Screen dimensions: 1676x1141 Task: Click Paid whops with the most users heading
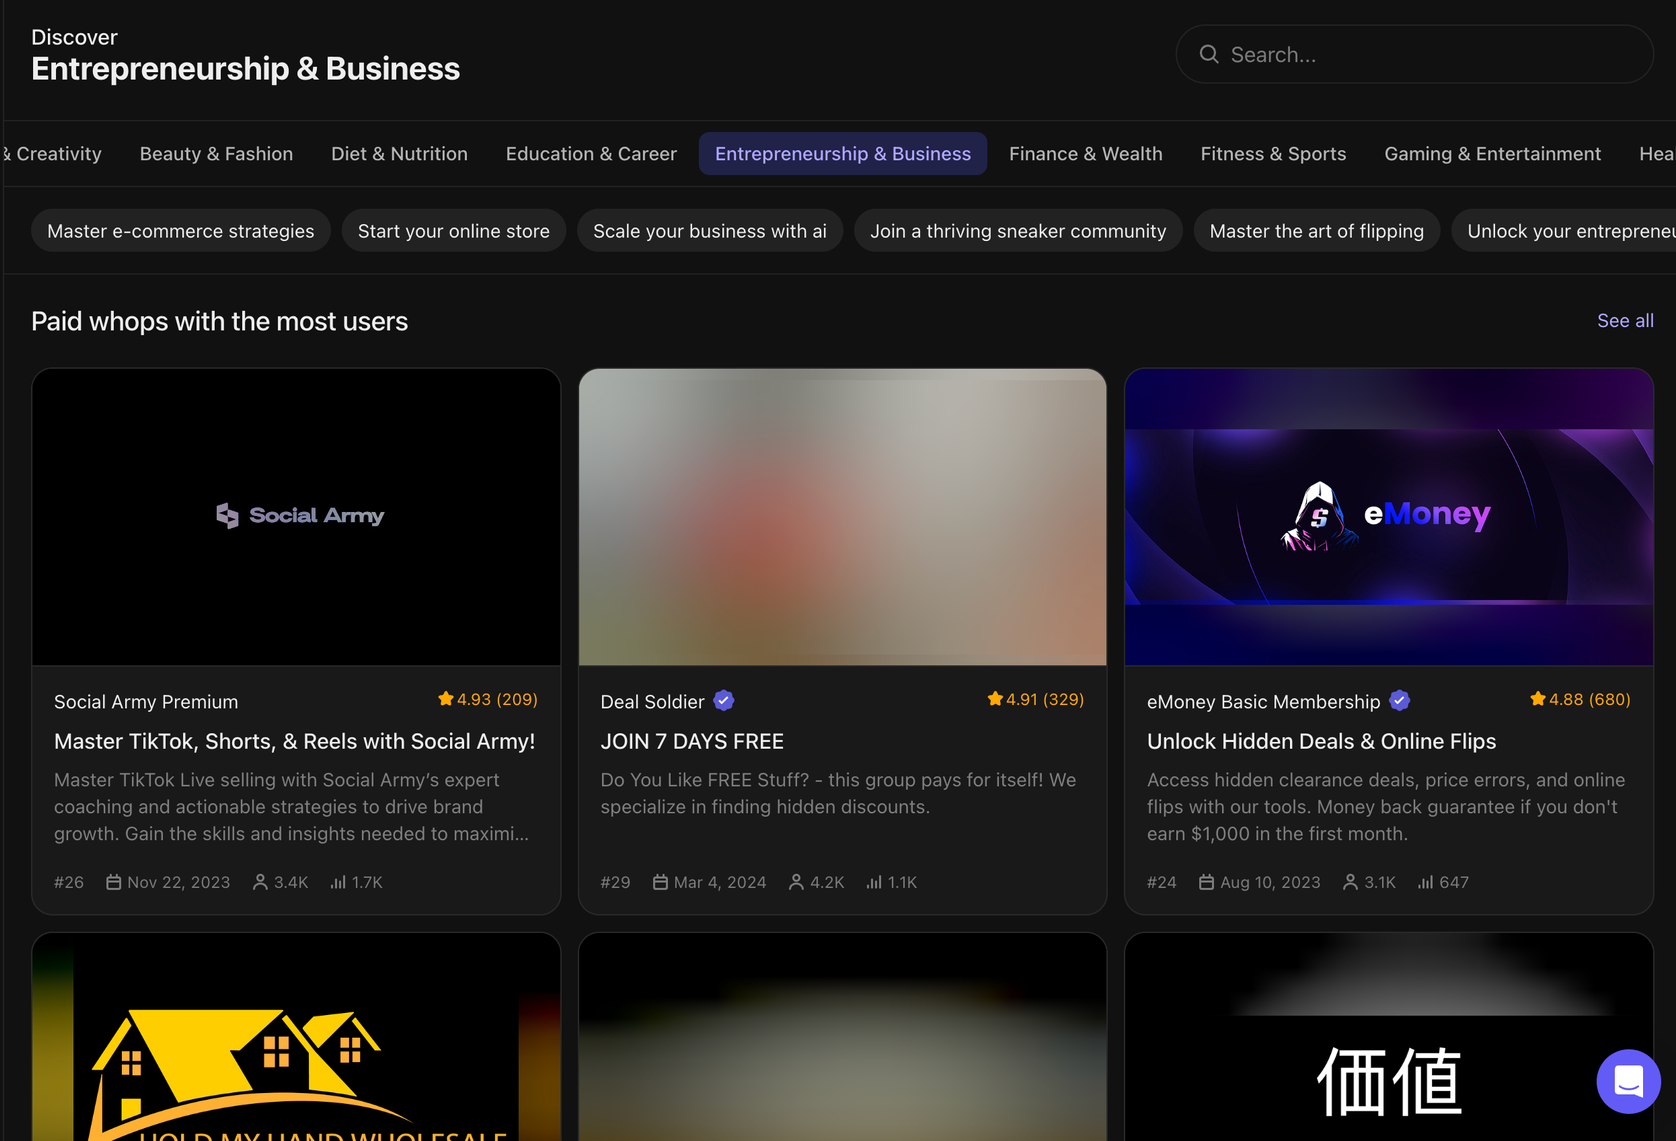coord(219,321)
